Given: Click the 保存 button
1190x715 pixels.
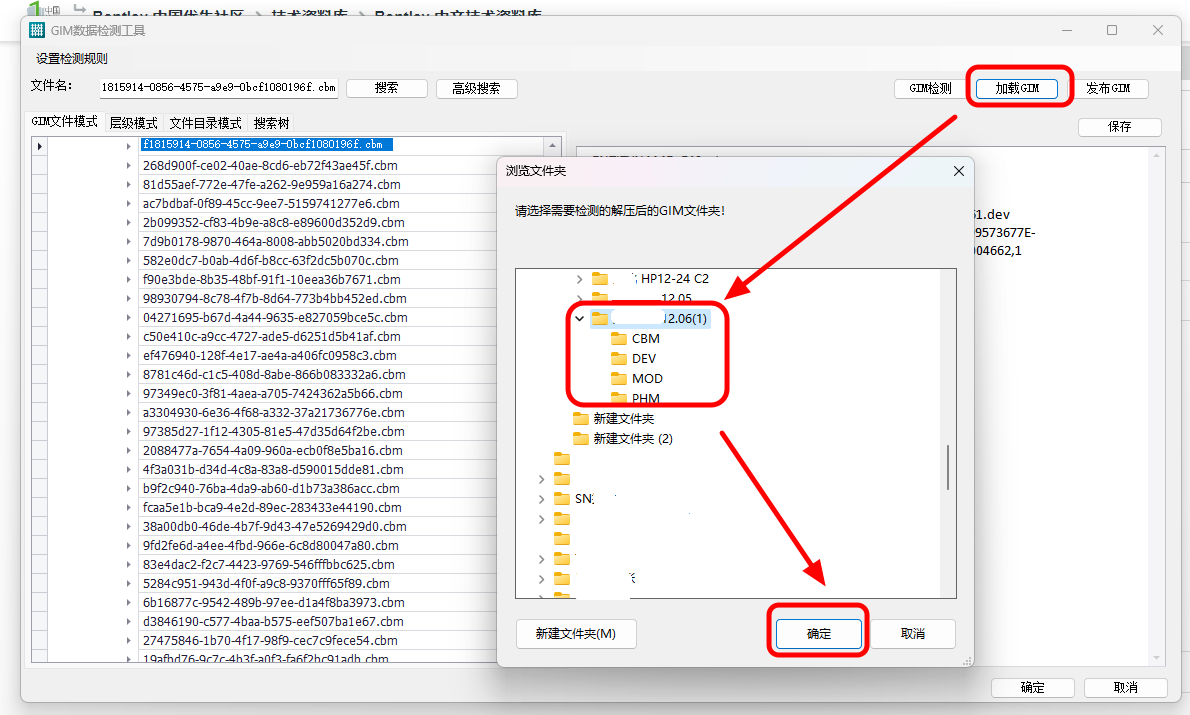Looking at the screenshot, I should tap(1119, 127).
